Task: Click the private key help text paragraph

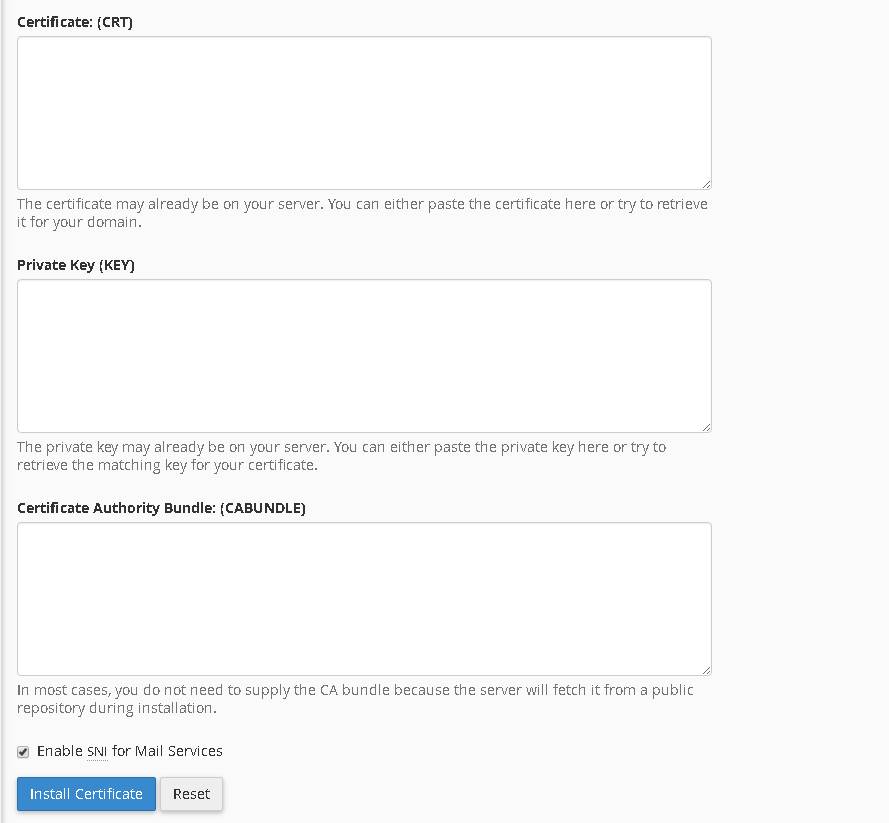Action: coord(341,456)
